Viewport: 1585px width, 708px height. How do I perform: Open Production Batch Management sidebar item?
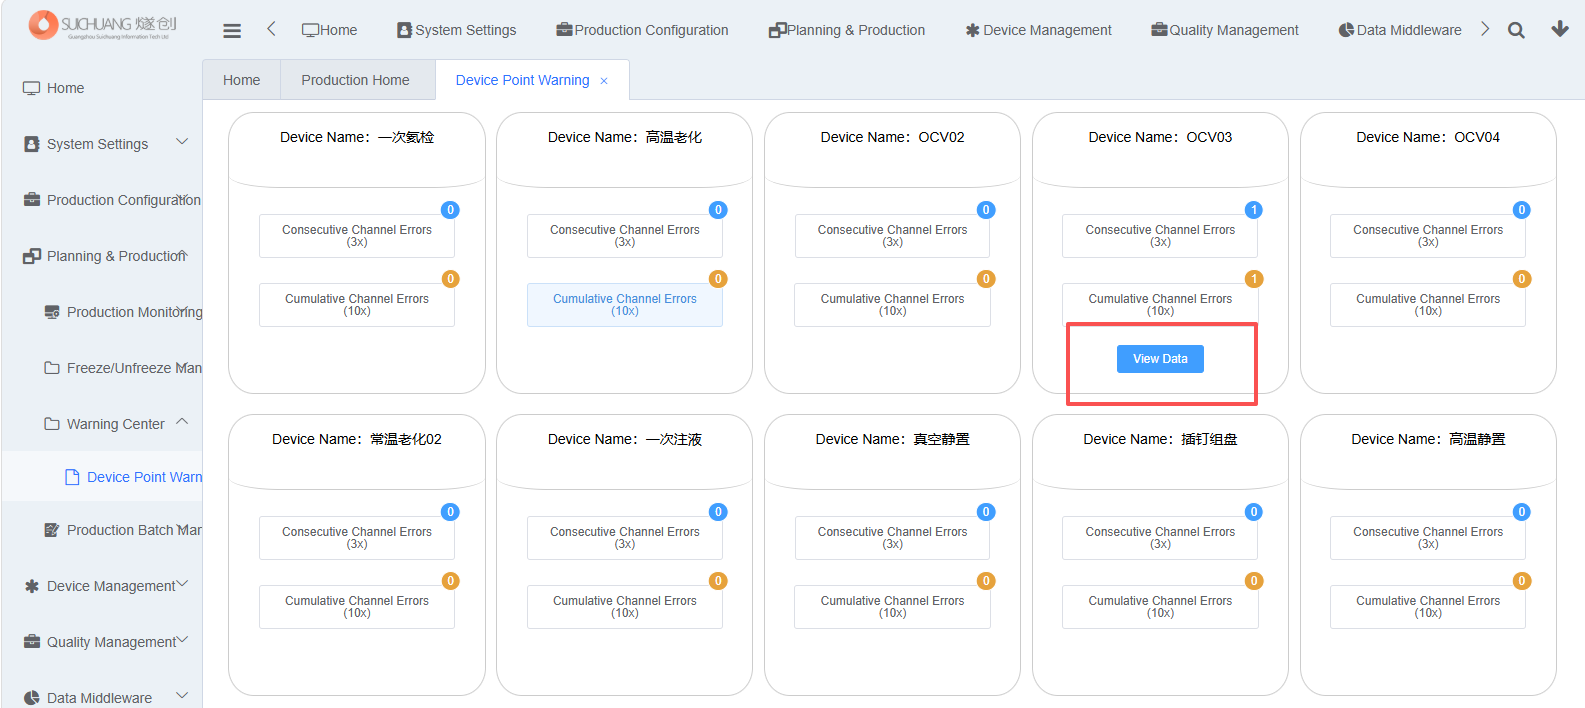[135, 530]
